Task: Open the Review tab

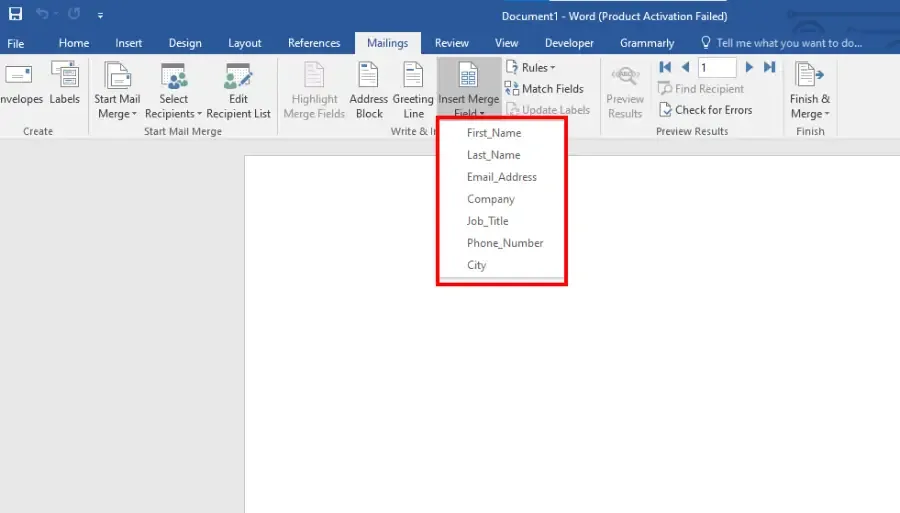Action: (452, 43)
